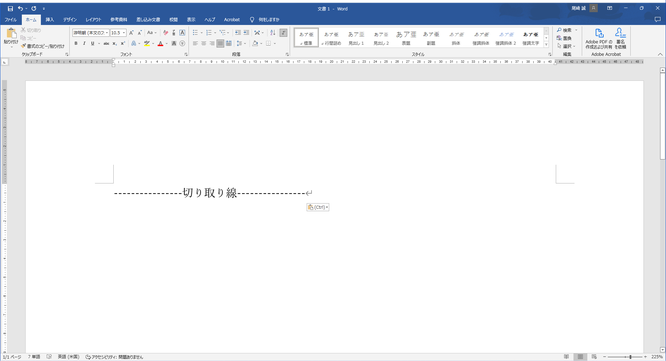
Task: Click the Redo/Repeat icon
Action: click(34, 8)
